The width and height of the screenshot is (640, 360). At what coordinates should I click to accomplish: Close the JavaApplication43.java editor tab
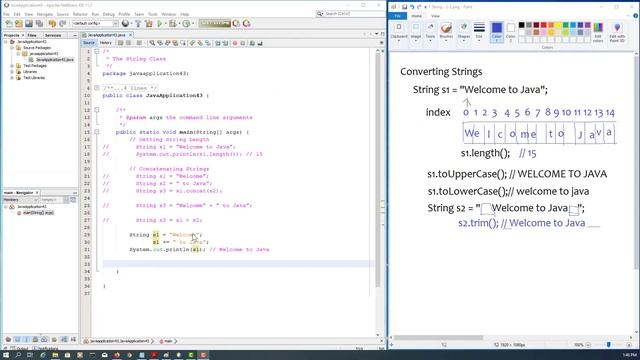click(131, 35)
